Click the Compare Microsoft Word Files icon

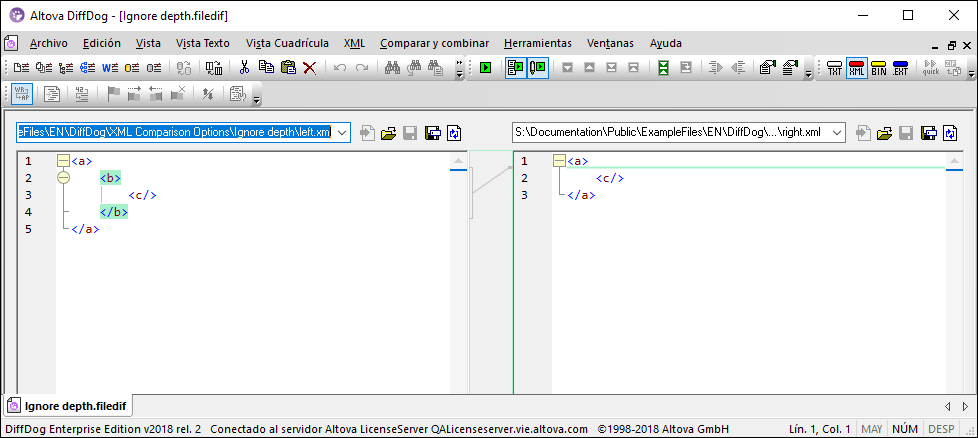pyautogui.click(x=110, y=67)
